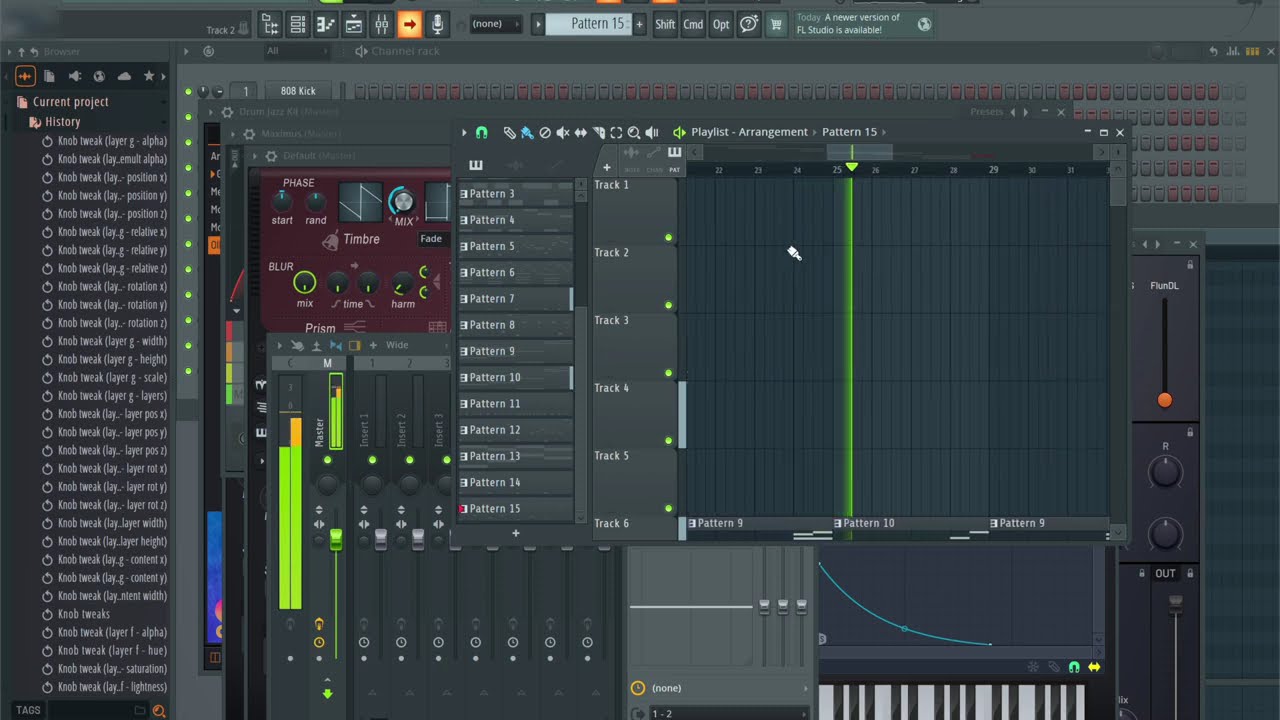Open the shopping cart content library icon

point(776,24)
